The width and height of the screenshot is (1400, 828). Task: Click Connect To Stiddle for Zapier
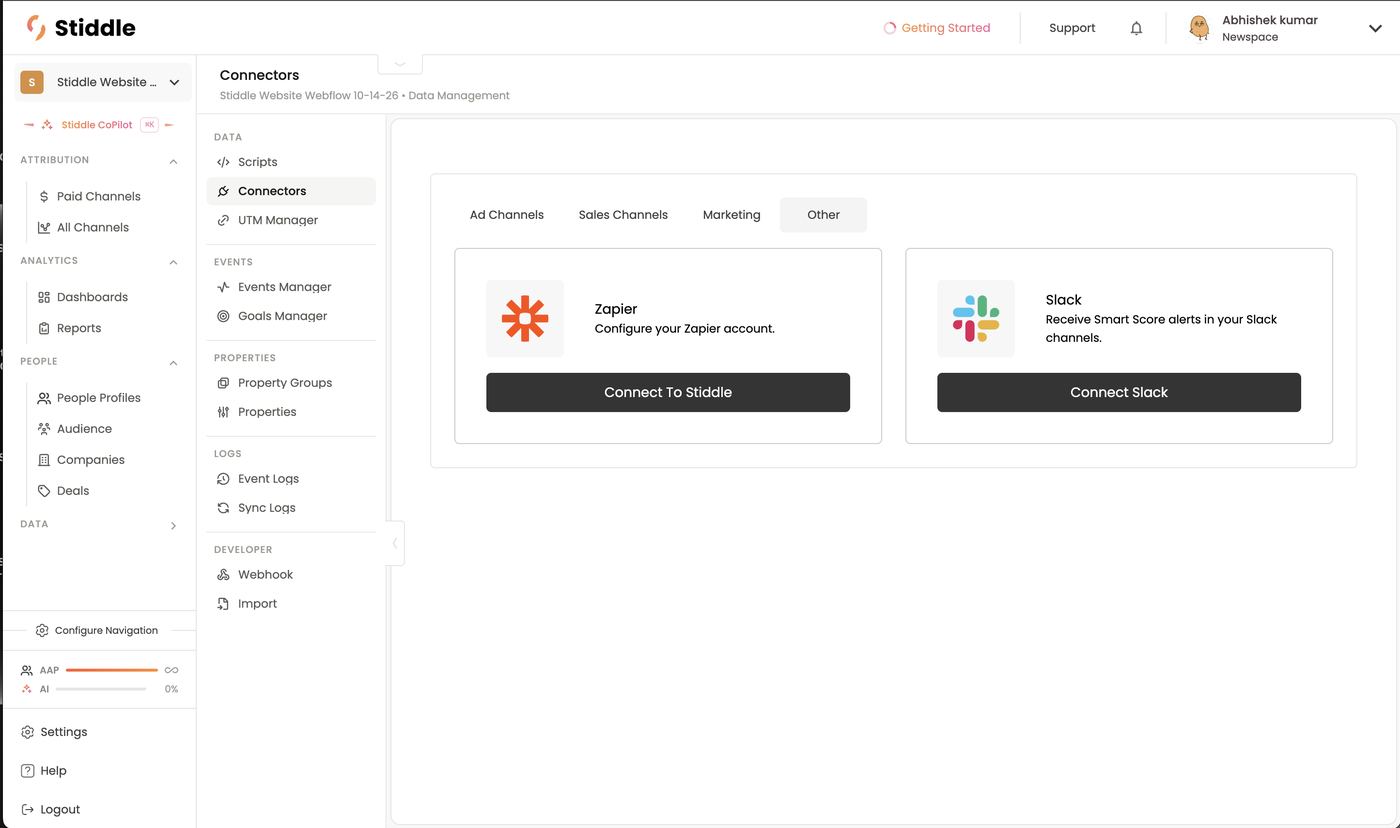pos(668,392)
